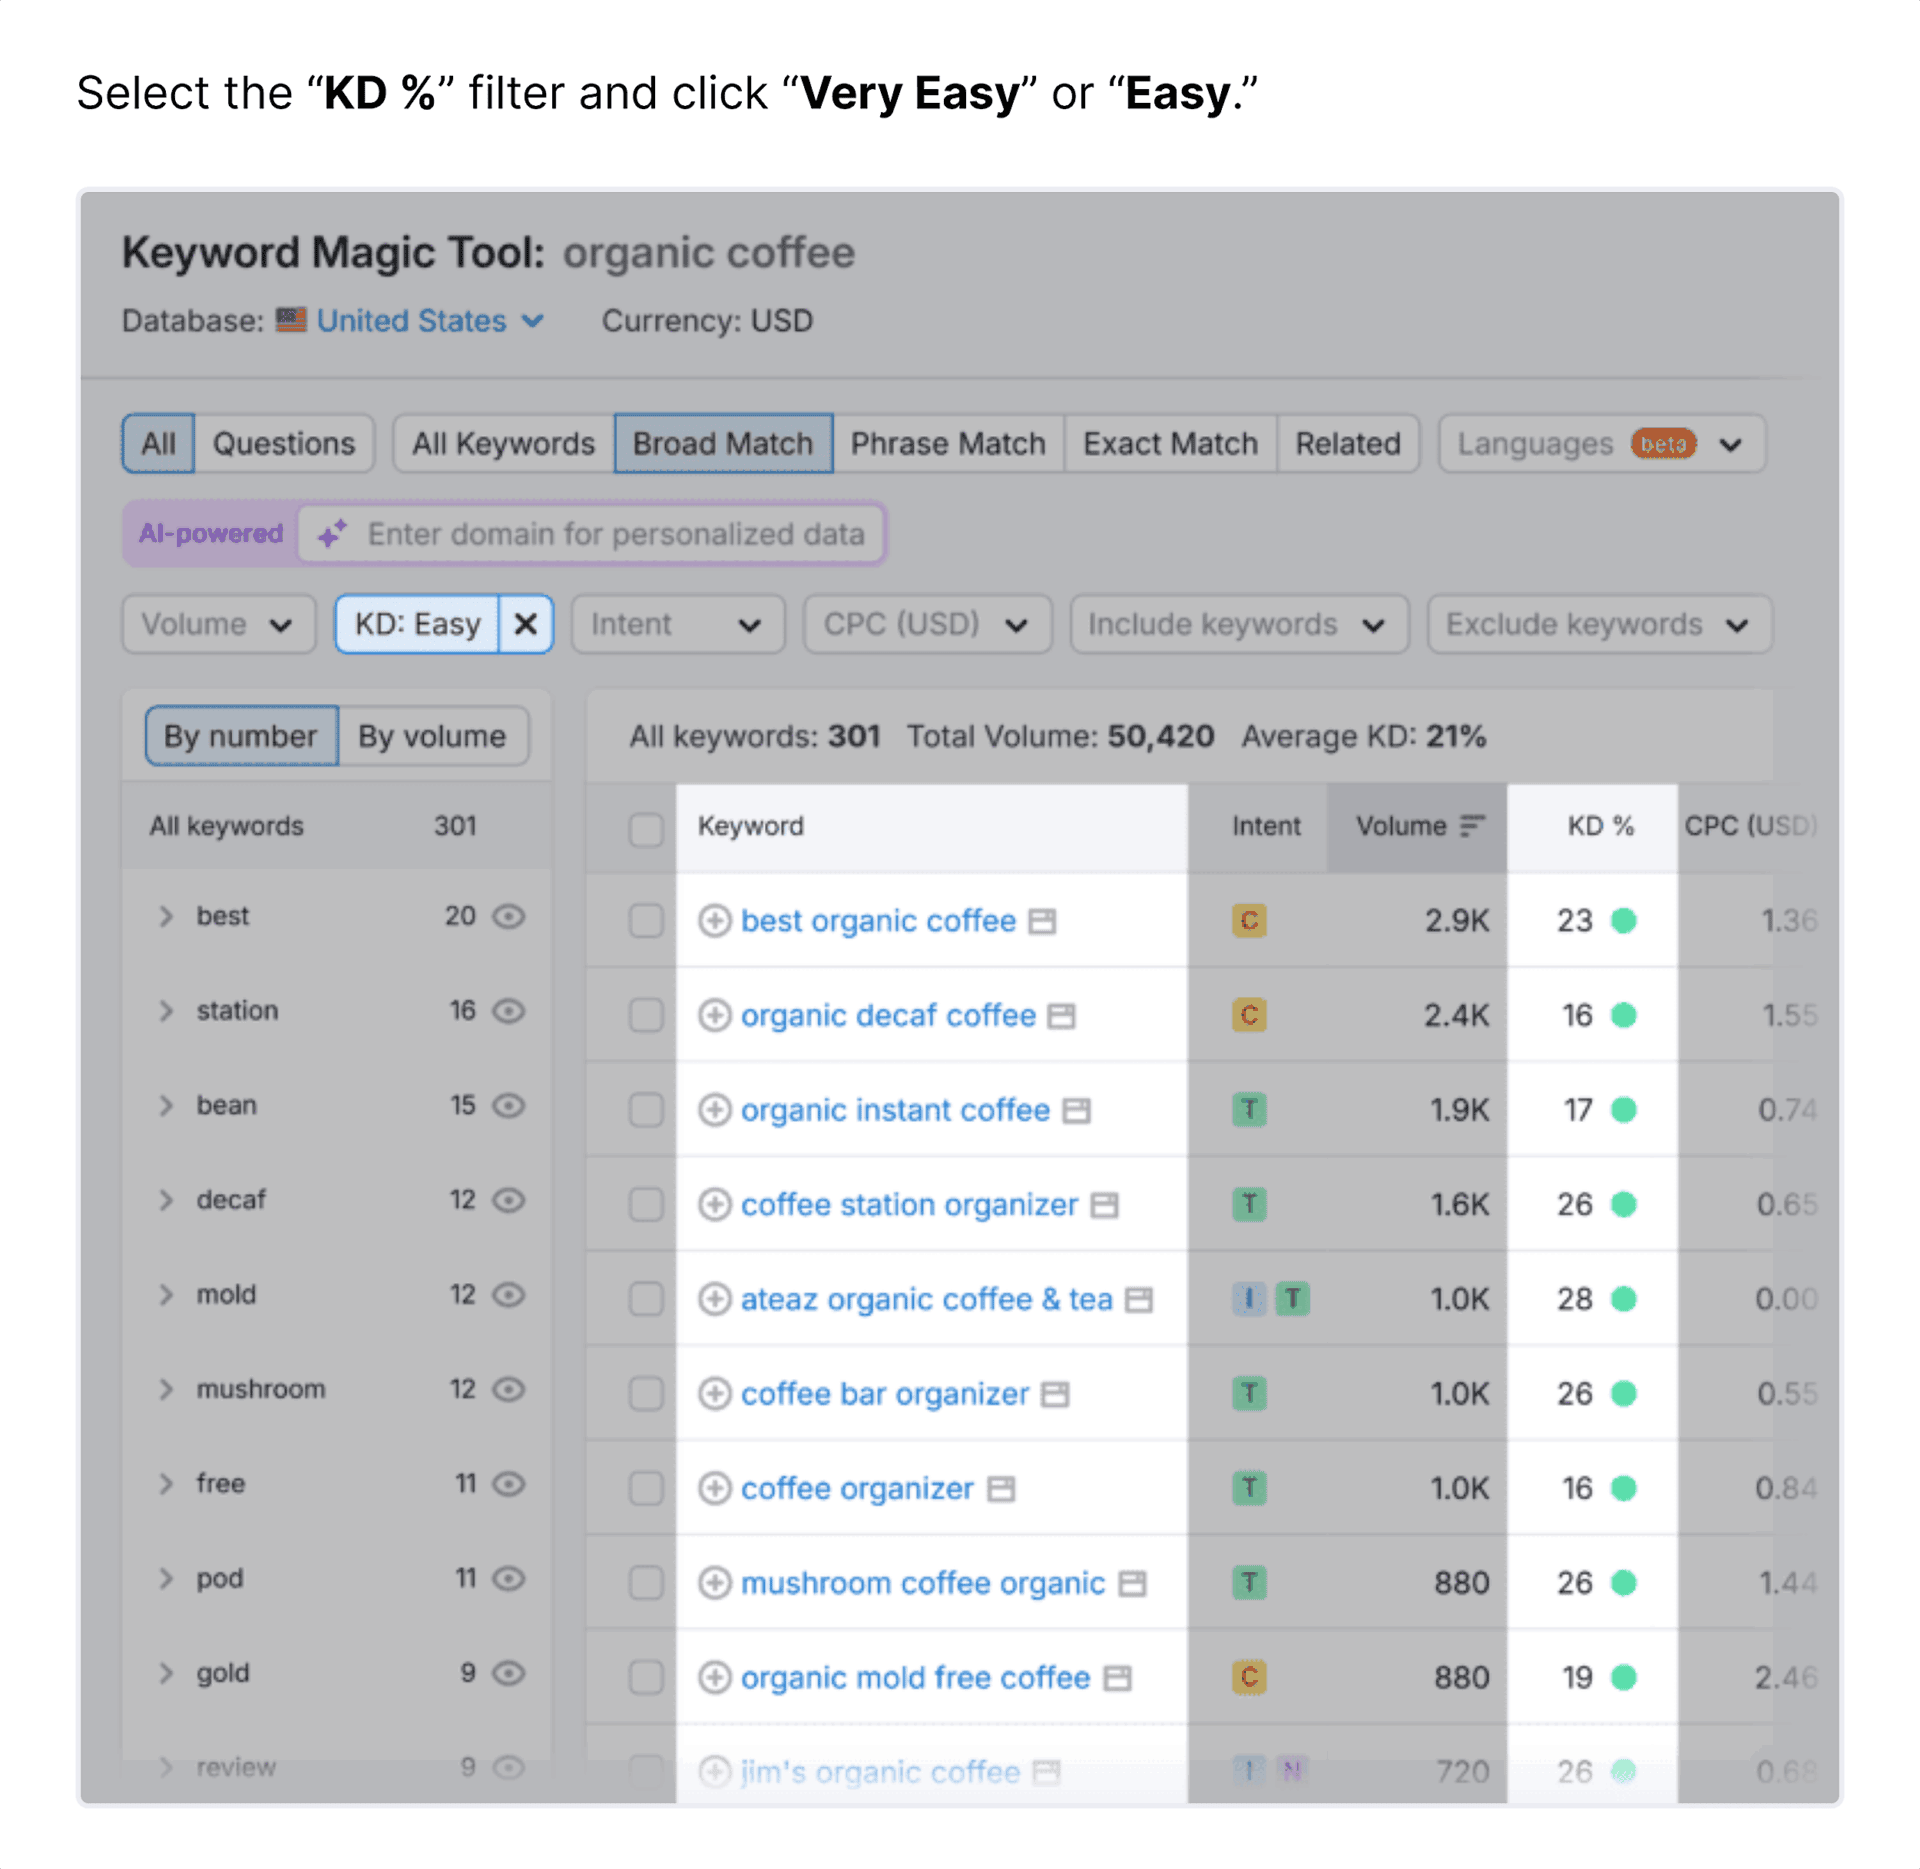Switch to the Phrase Match tab
Screen dimensions: 1920x1869
948,443
